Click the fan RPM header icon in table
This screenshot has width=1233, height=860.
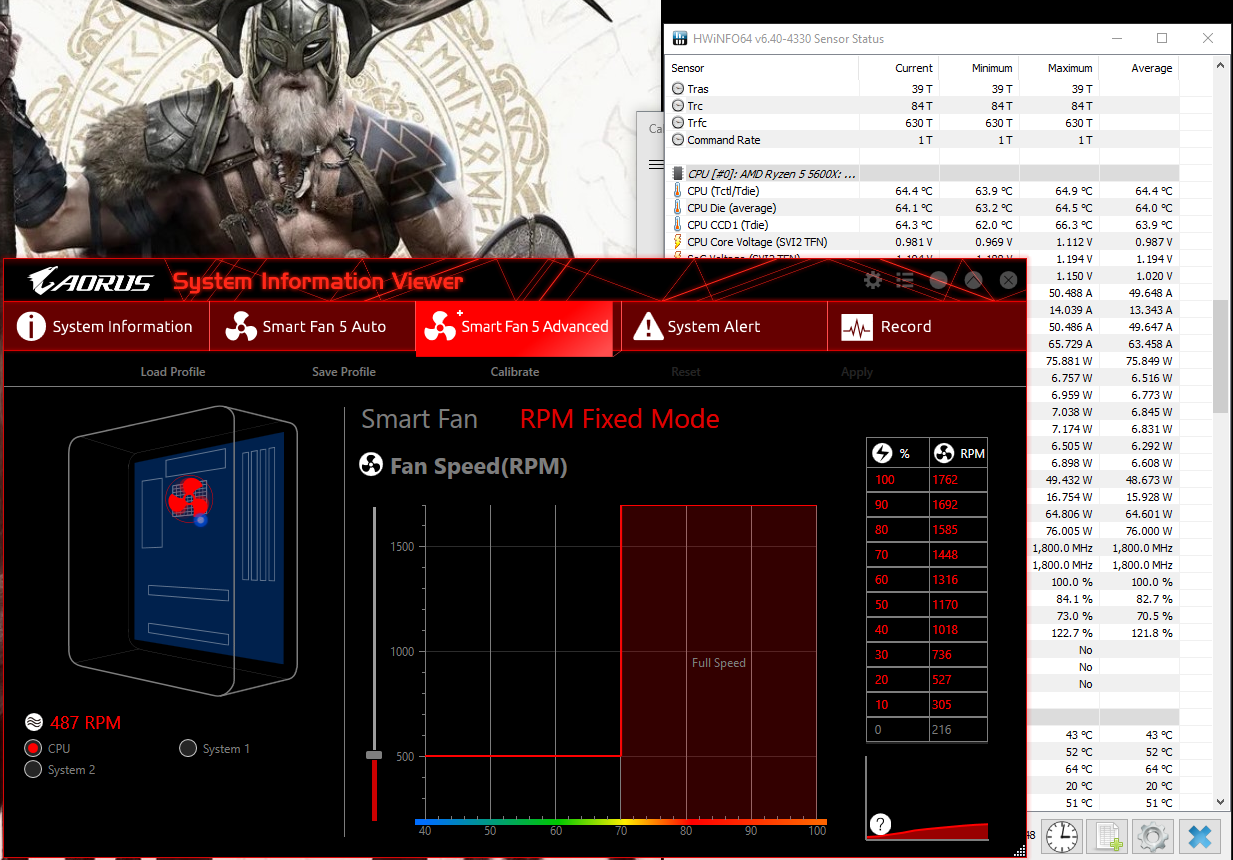(943, 453)
